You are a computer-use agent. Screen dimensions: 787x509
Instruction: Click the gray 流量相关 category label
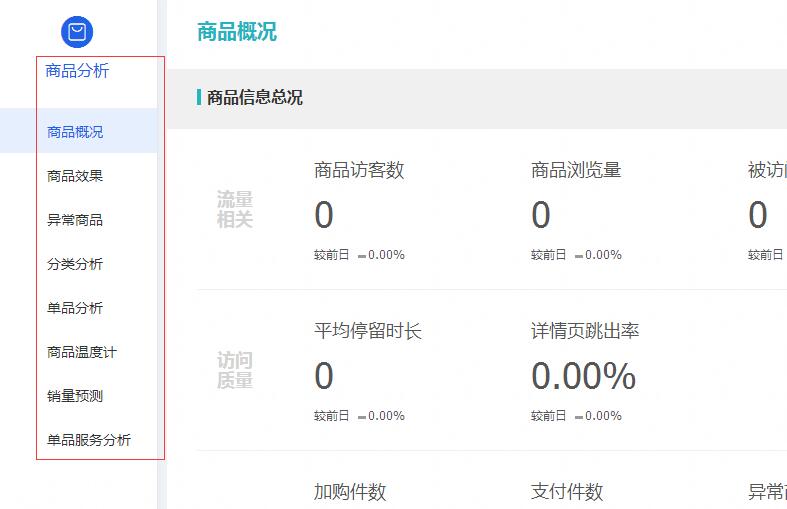[x=235, y=210]
